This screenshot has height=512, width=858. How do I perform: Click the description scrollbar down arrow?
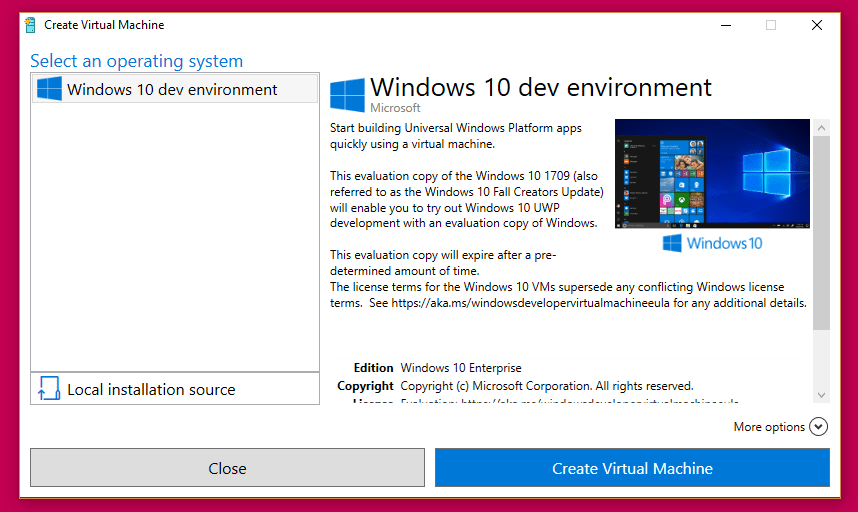[x=821, y=395]
